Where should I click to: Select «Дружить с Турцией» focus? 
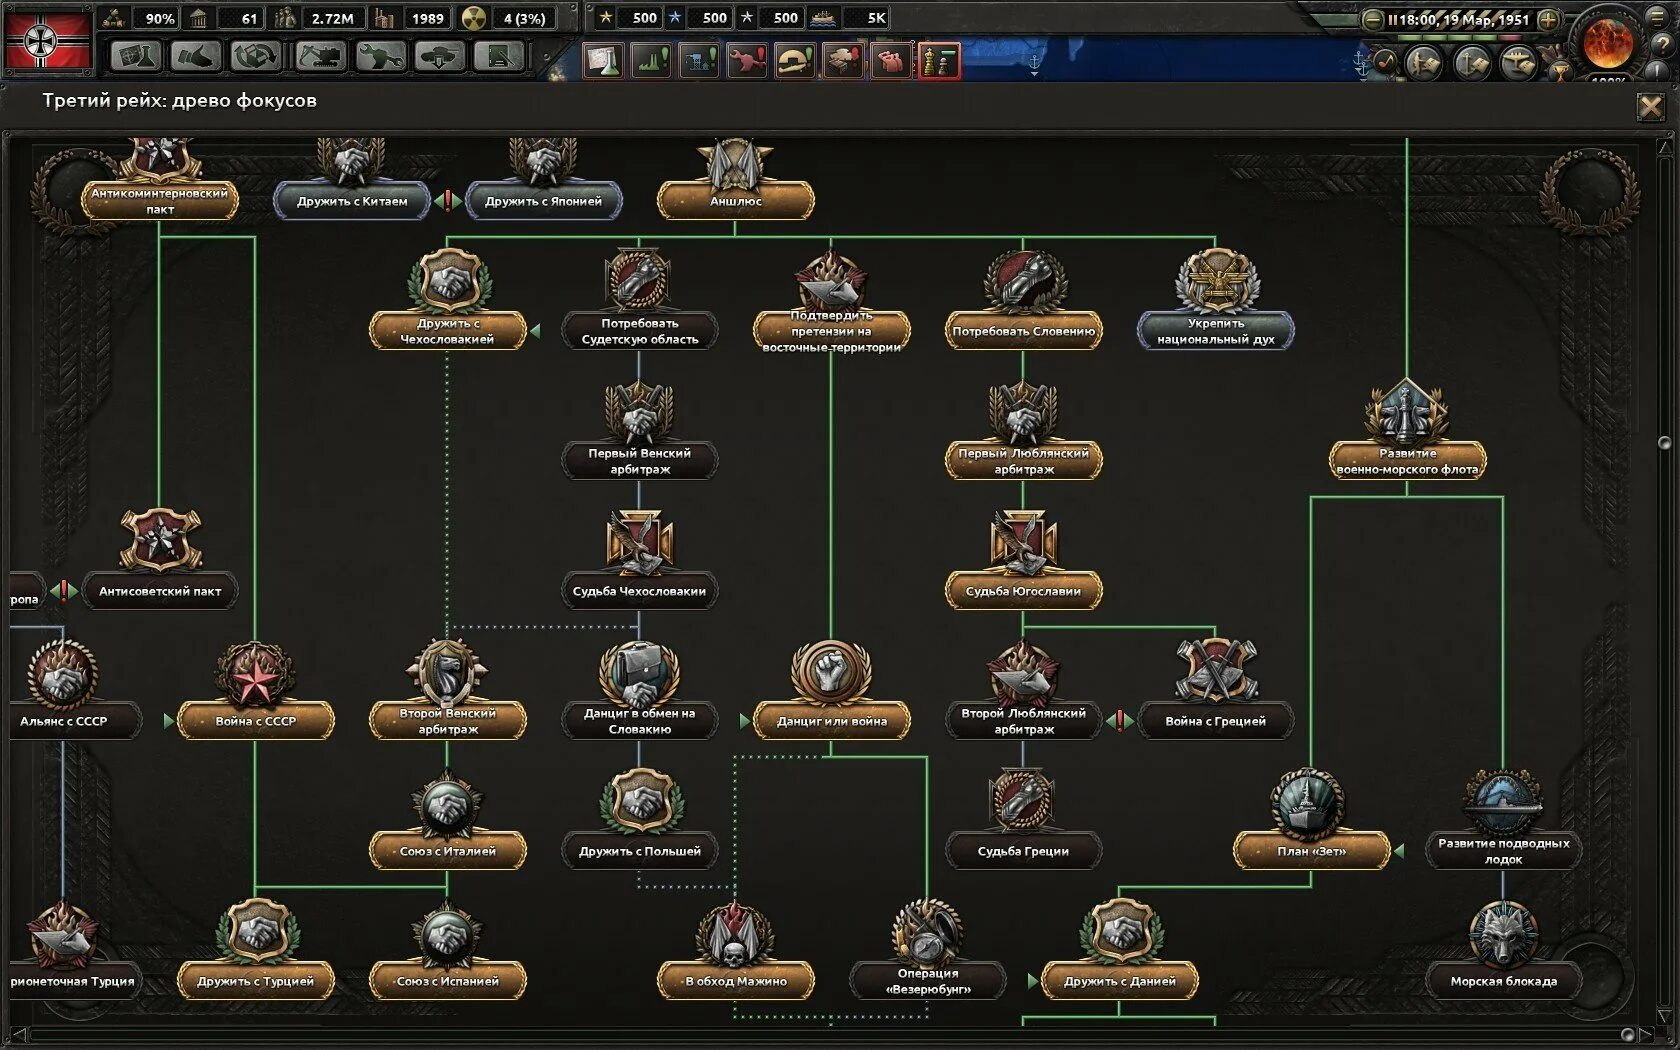256,981
